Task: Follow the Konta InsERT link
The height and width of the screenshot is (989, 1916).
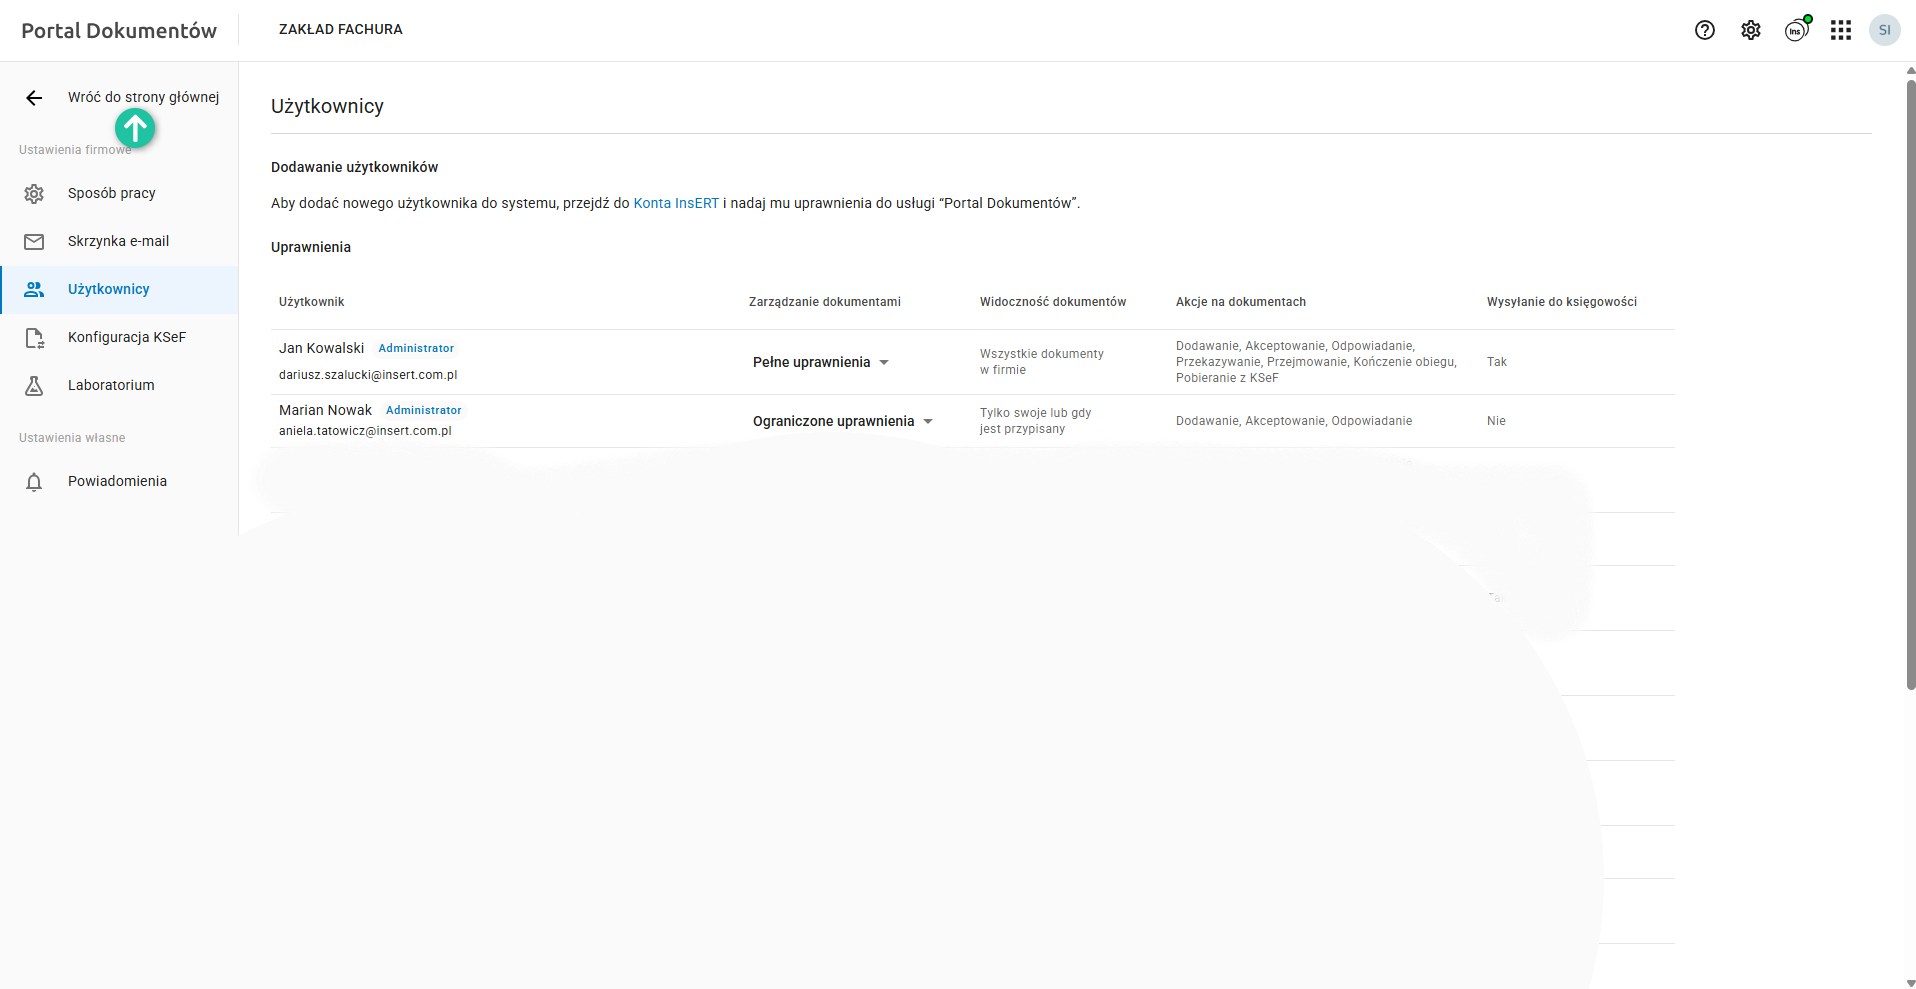Action: tap(676, 203)
